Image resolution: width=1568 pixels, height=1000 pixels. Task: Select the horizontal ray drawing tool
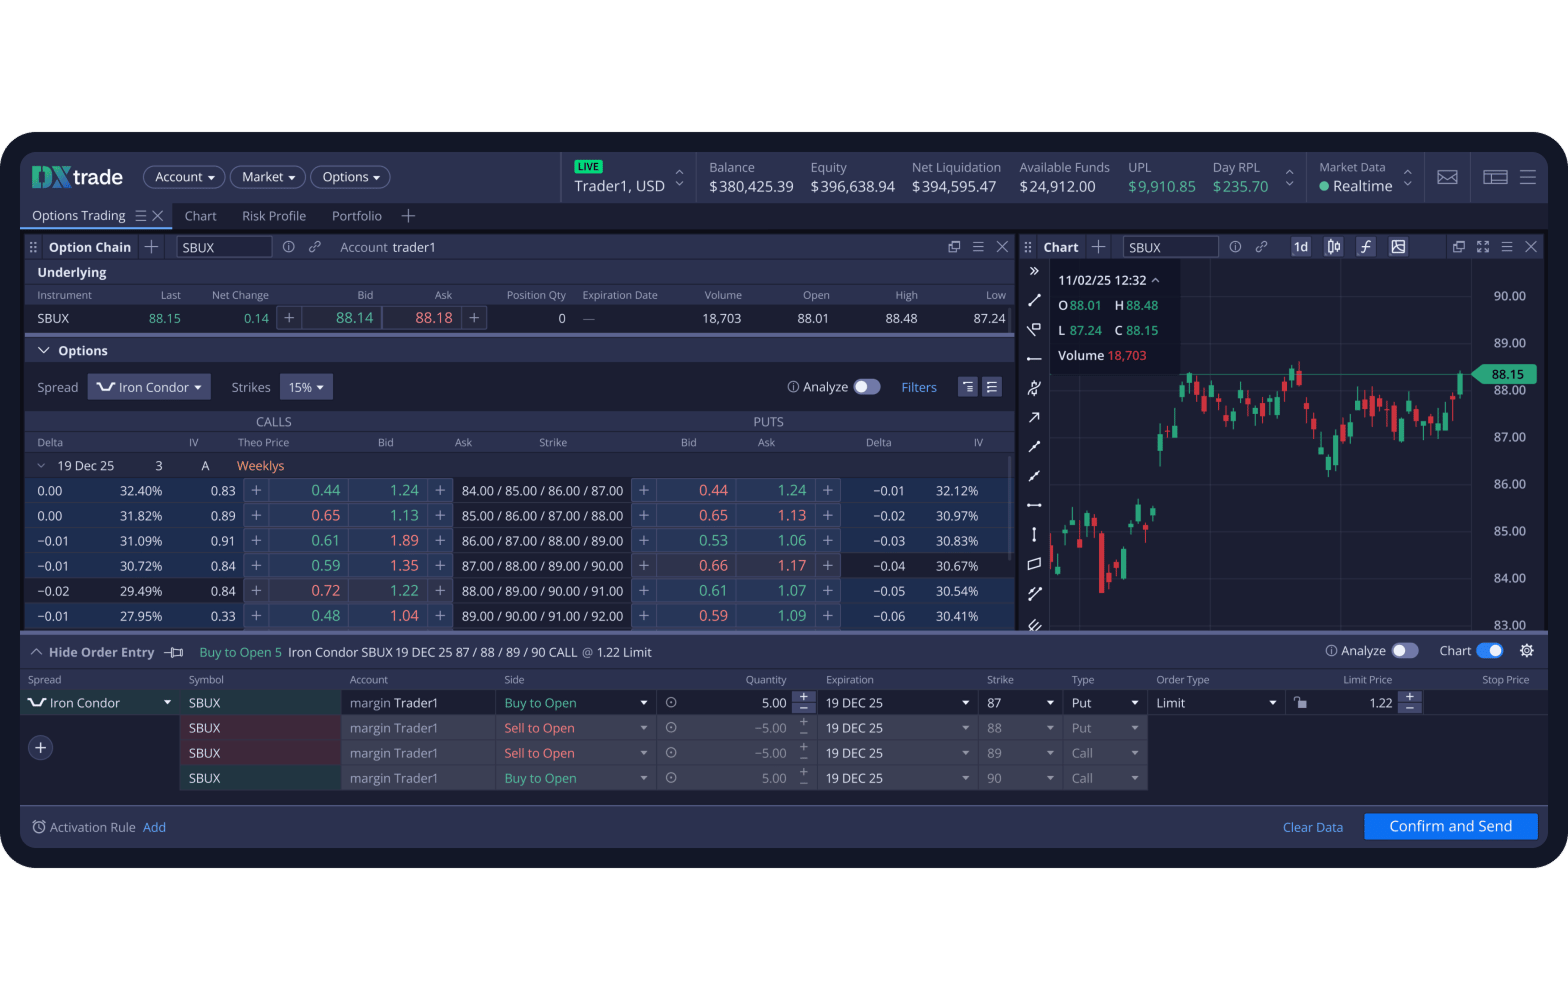(1034, 358)
